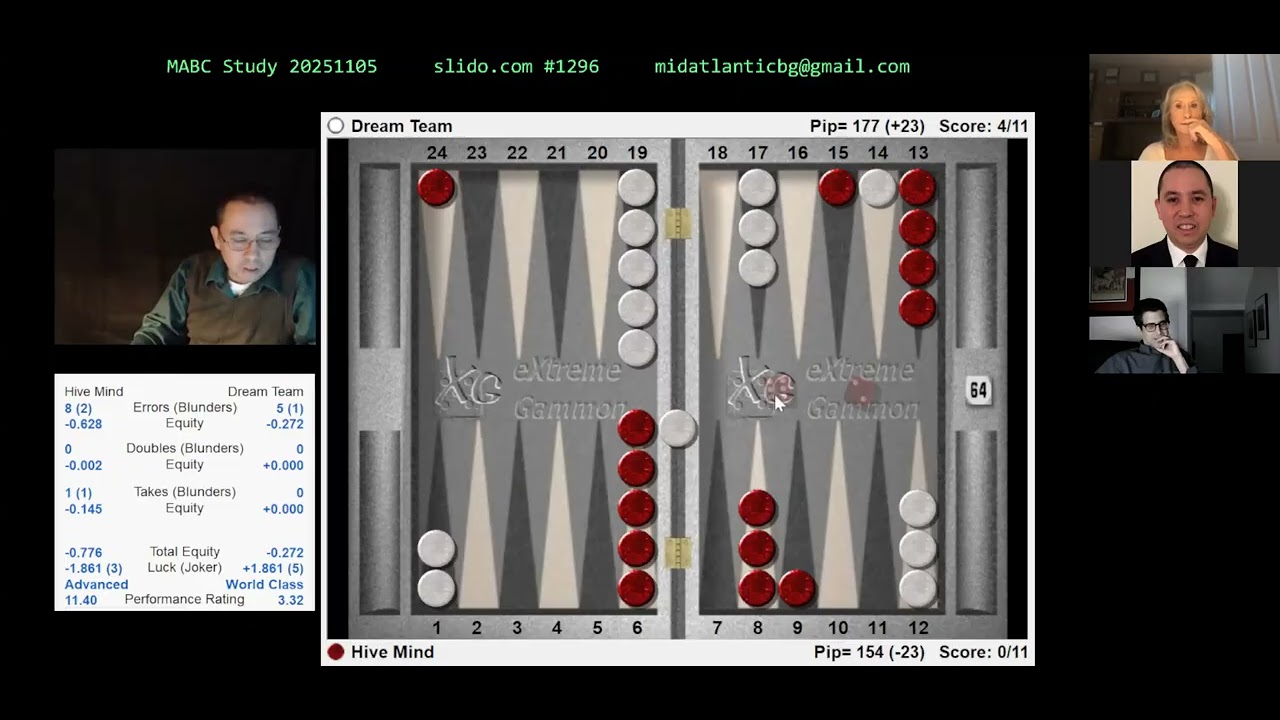The width and height of the screenshot is (1280, 720).
Task: Click the Errors (Blunders) row label
Action: click(x=185, y=408)
